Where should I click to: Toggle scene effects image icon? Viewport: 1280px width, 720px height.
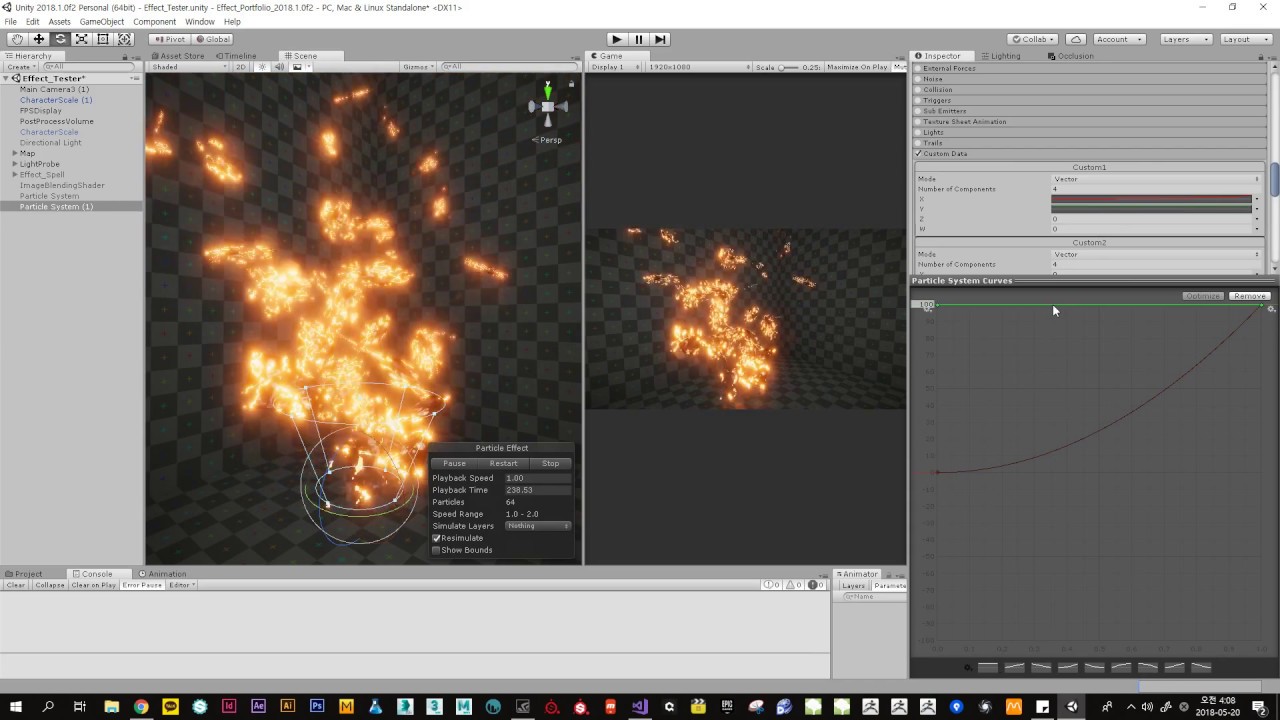tap(297, 67)
